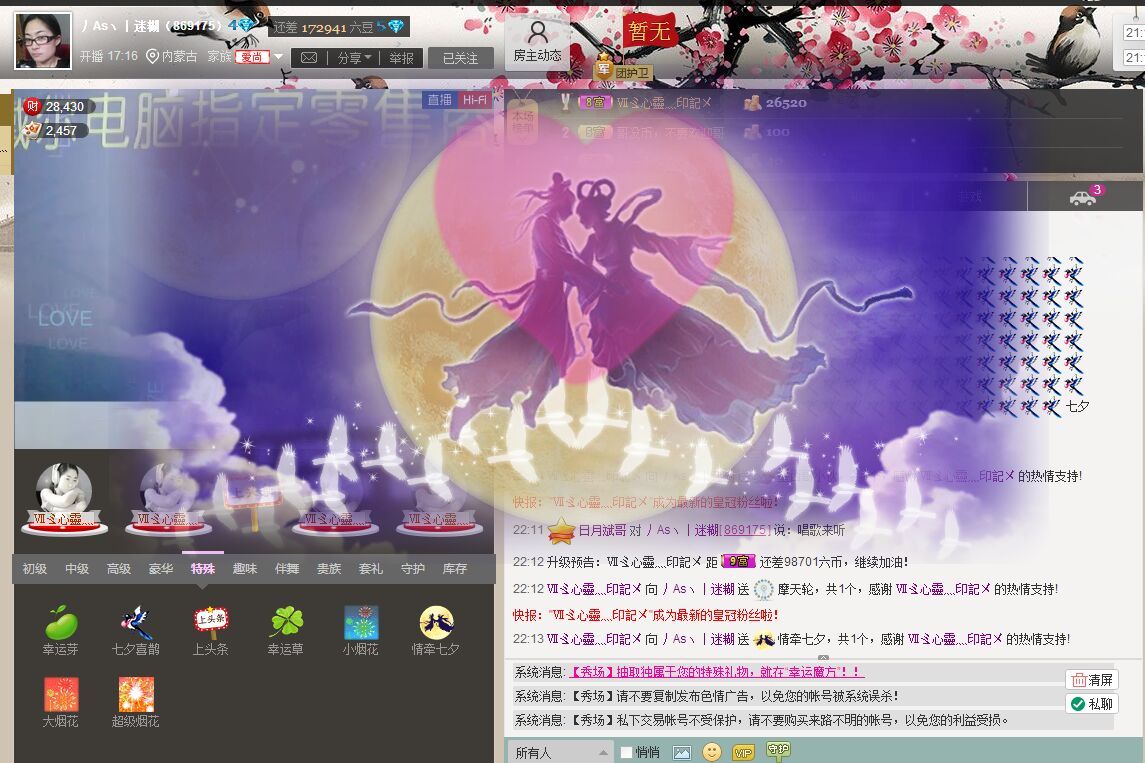The image size is (1145, 763).
Task: Select the 幸运草 four-leaf clover gift
Action: [286, 623]
